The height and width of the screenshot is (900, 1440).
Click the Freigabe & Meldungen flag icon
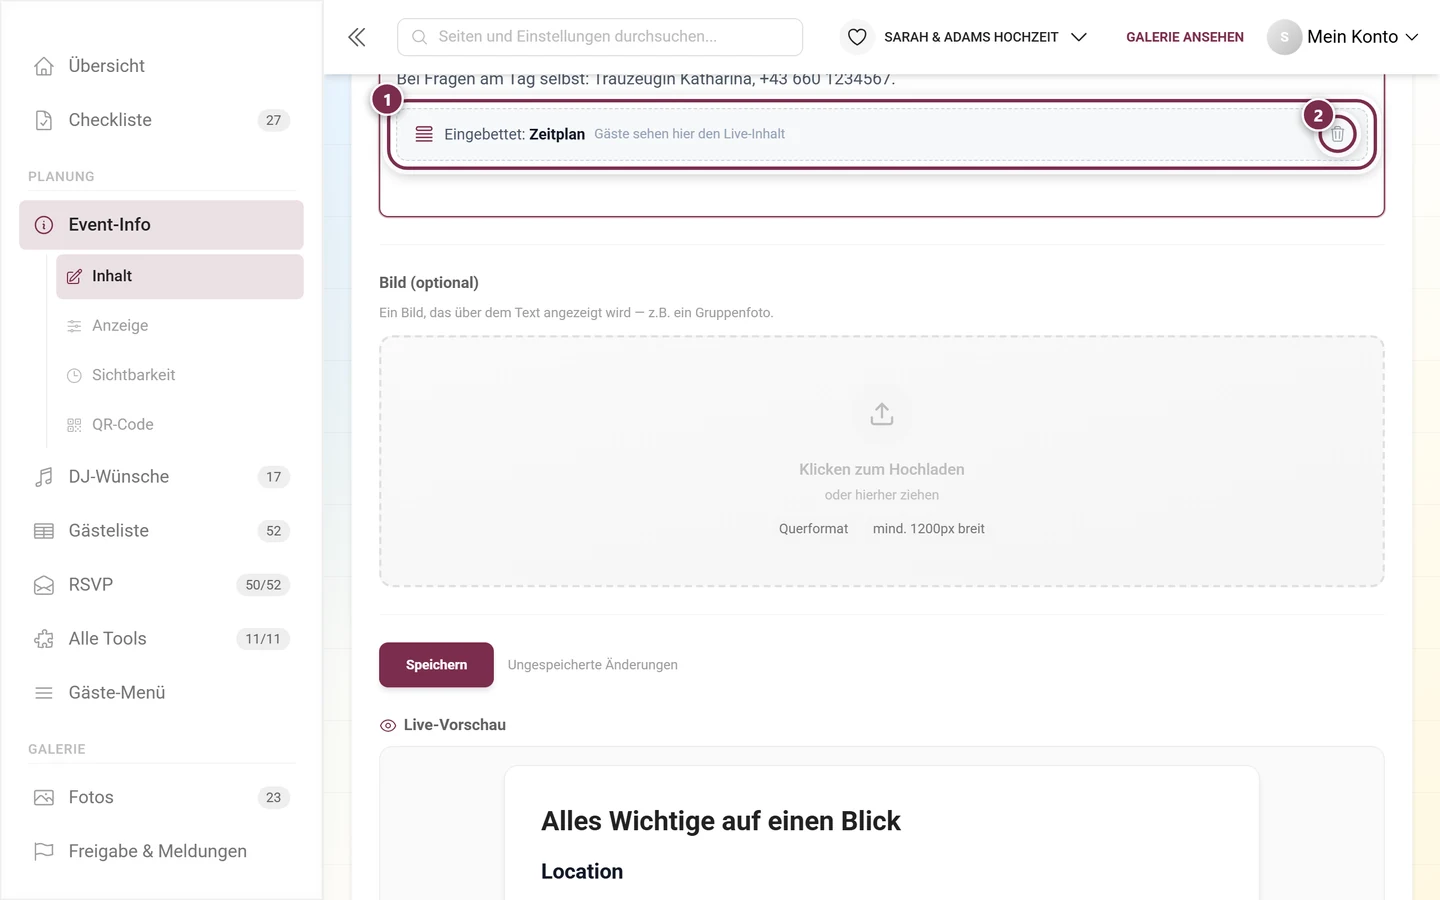tap(44, 852)
